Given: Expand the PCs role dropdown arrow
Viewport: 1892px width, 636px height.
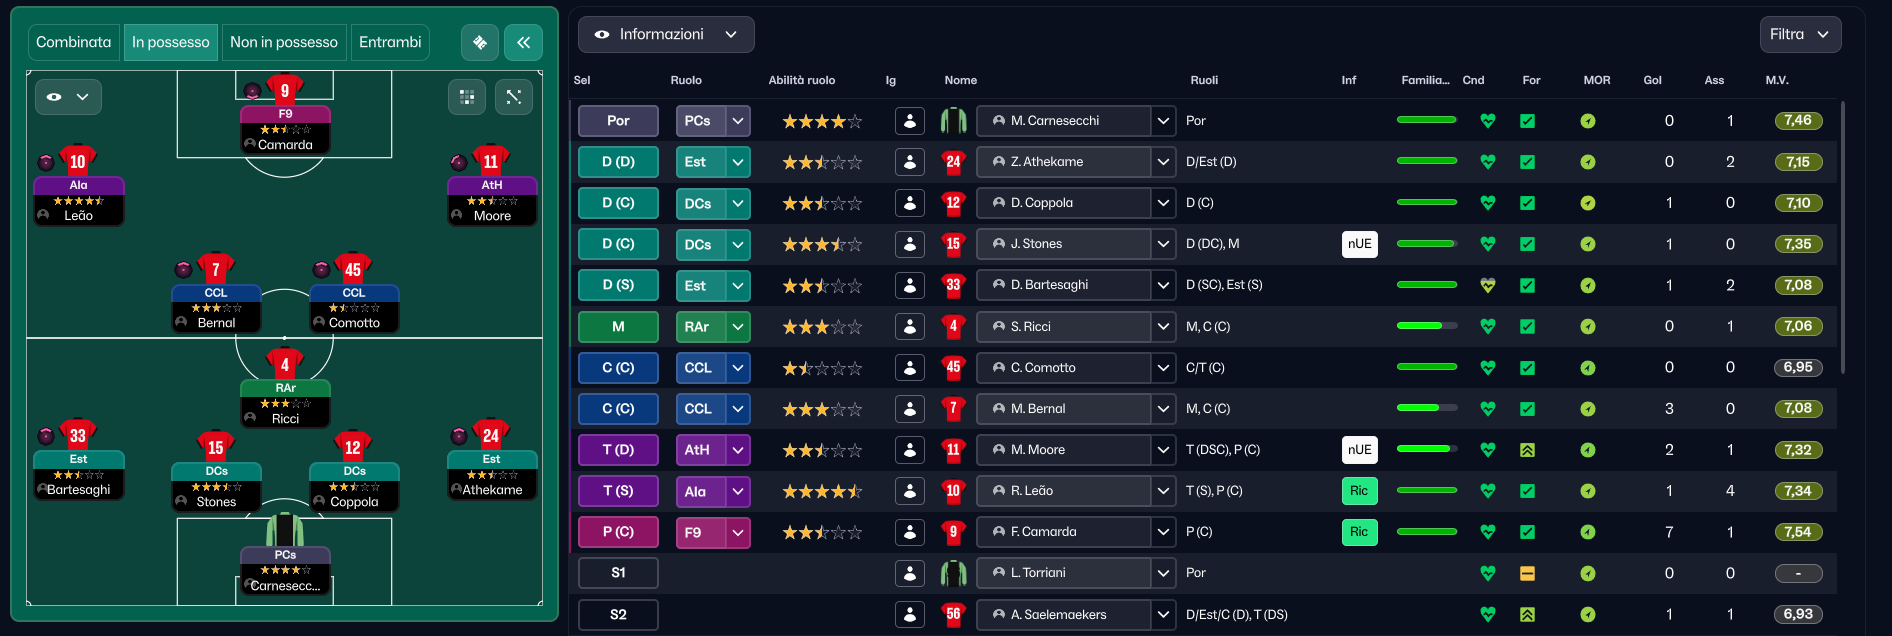Looking at the screenshot, I should 738,121.
